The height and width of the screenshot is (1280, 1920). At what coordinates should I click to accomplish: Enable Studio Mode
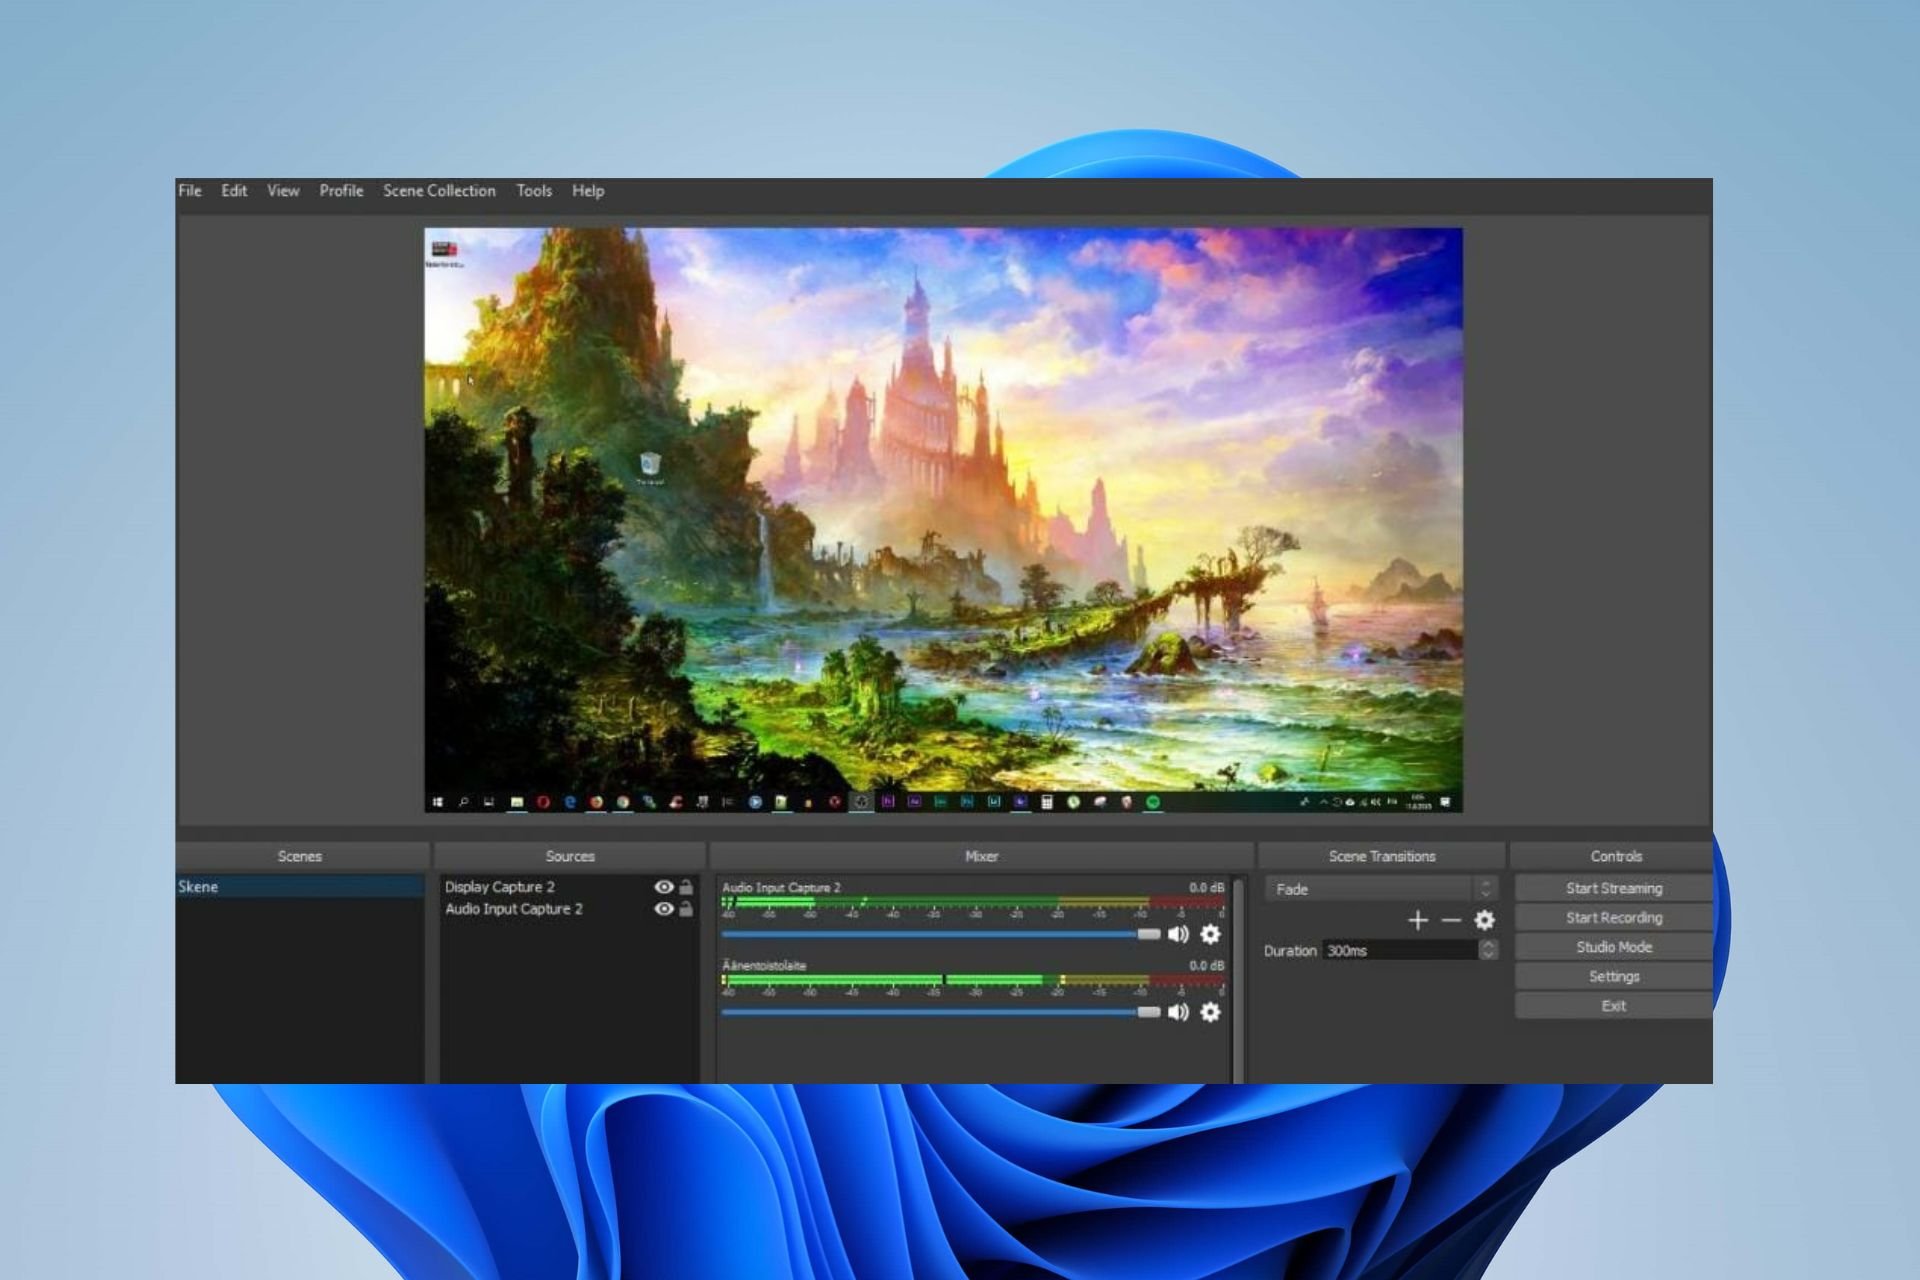1614,947
